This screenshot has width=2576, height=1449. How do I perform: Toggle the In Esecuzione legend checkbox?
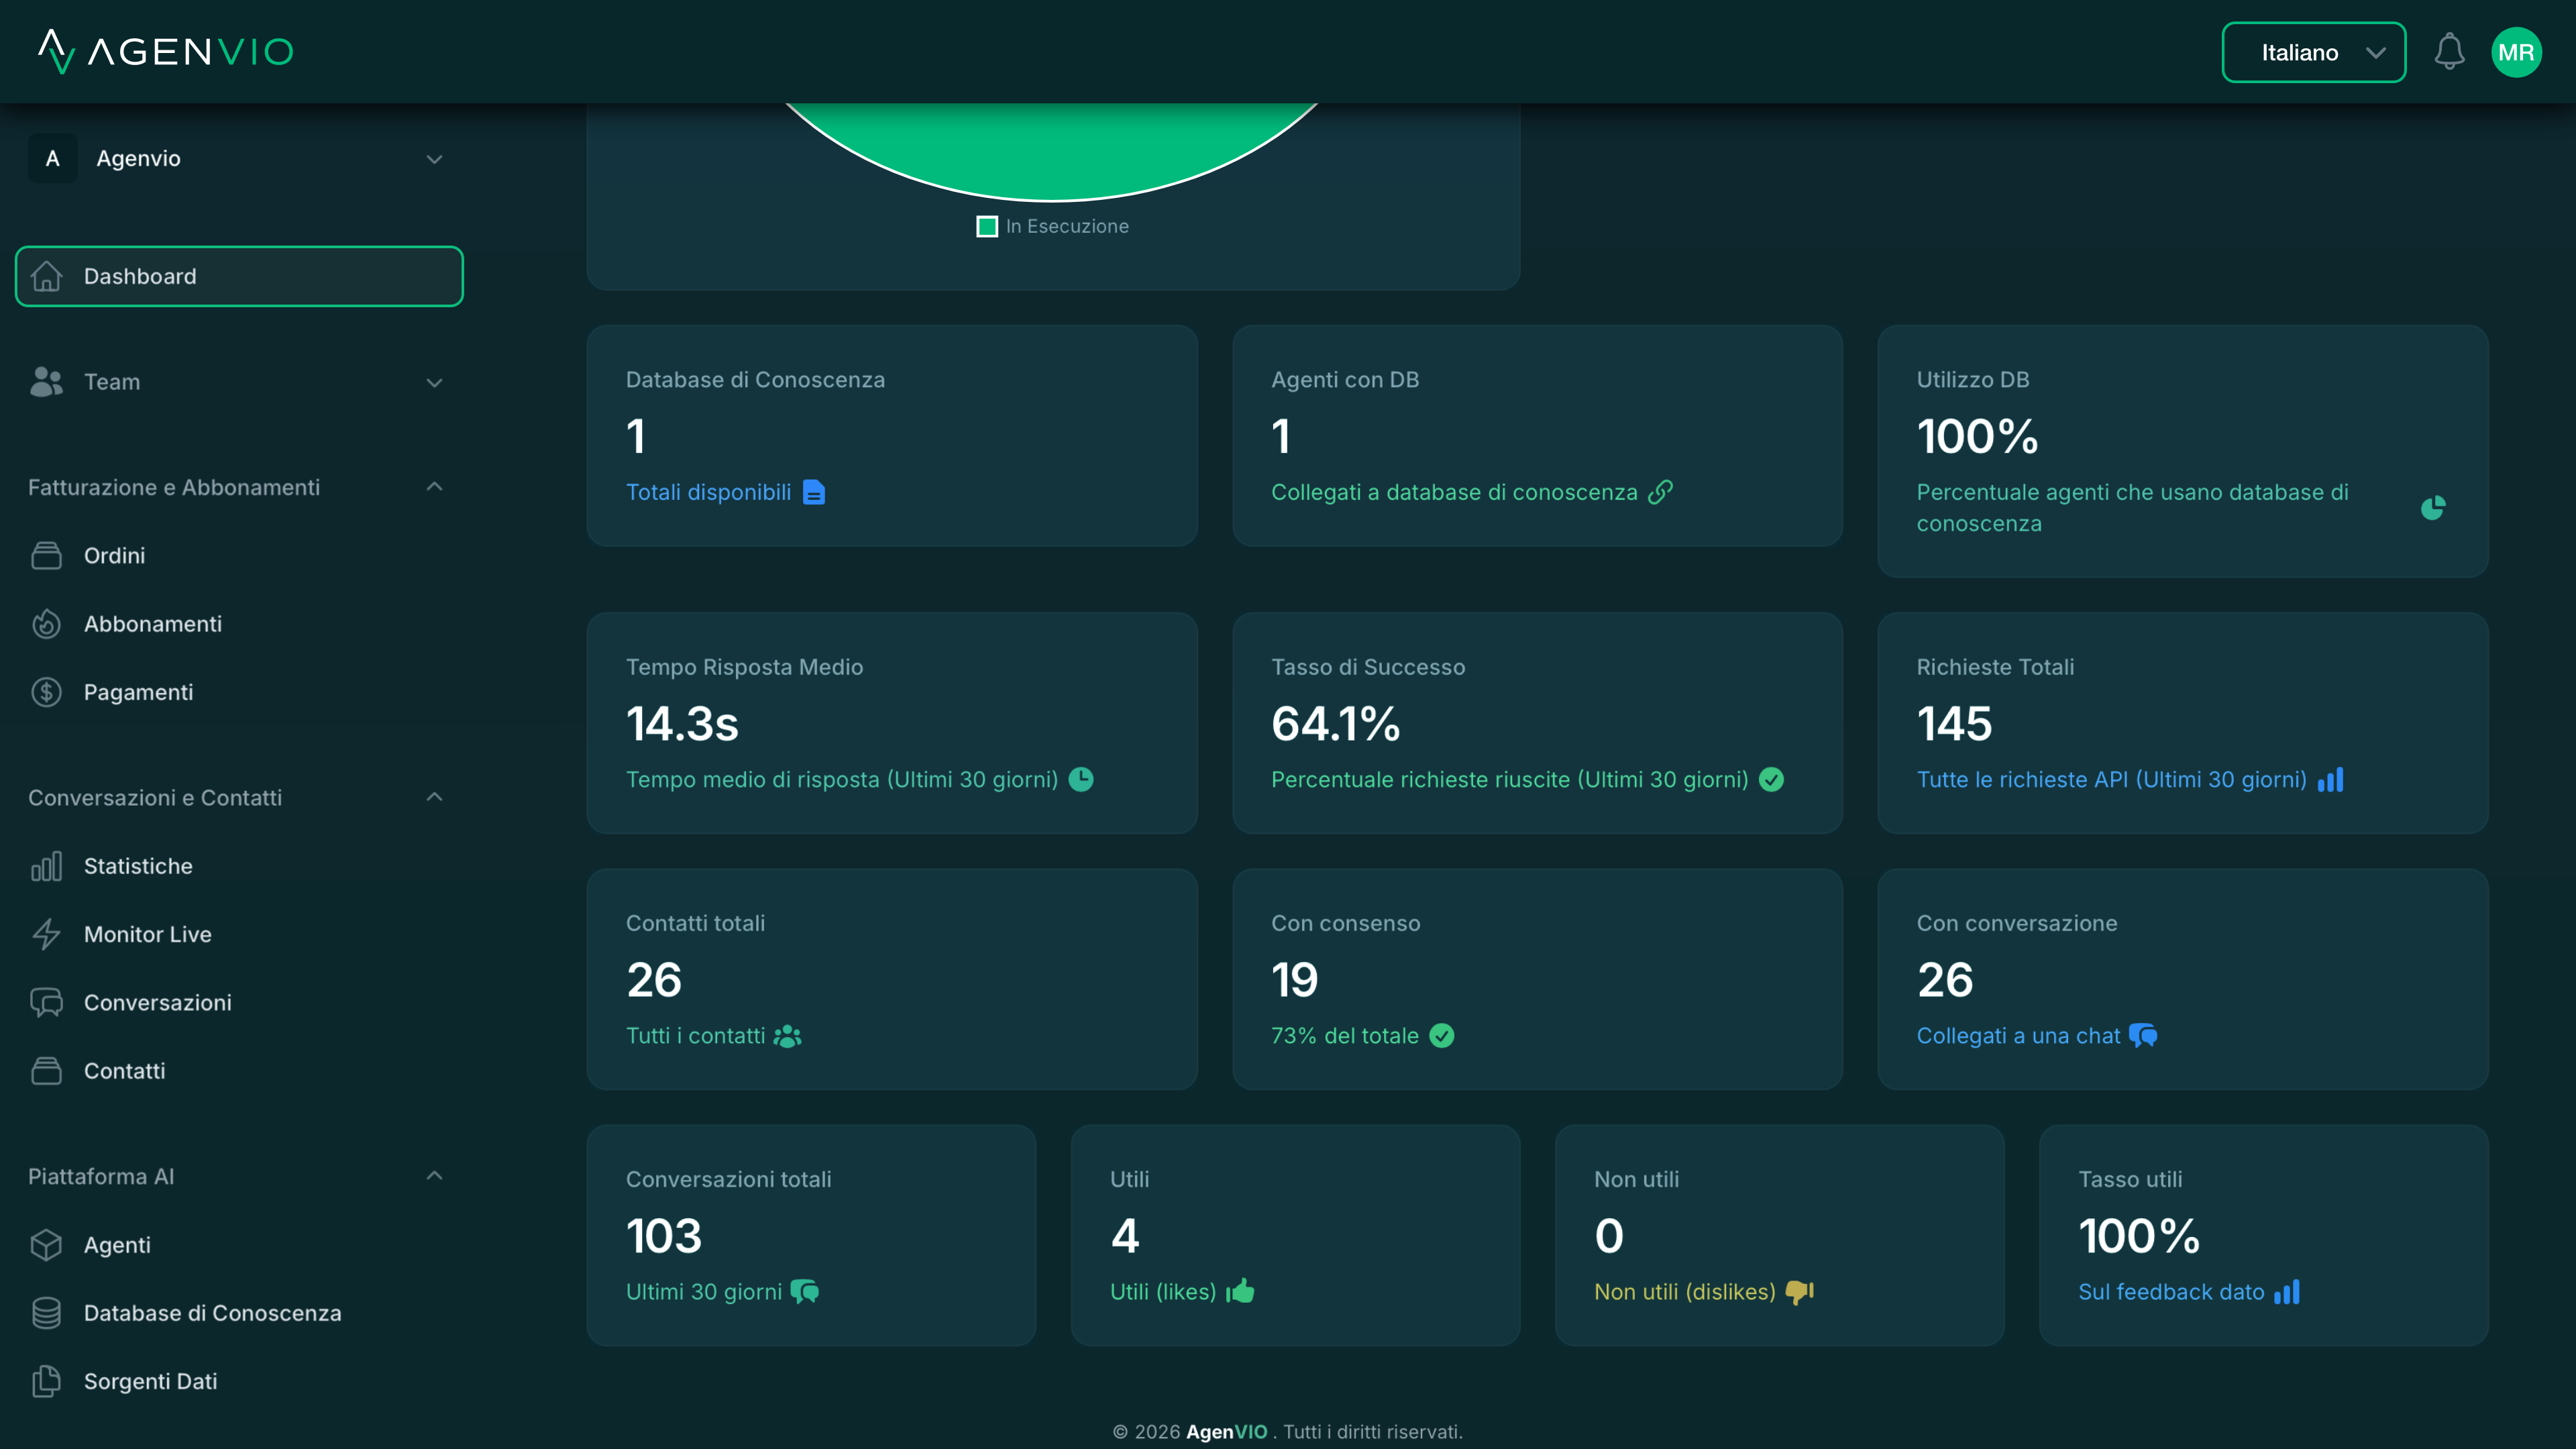click(x=987, y=226)
